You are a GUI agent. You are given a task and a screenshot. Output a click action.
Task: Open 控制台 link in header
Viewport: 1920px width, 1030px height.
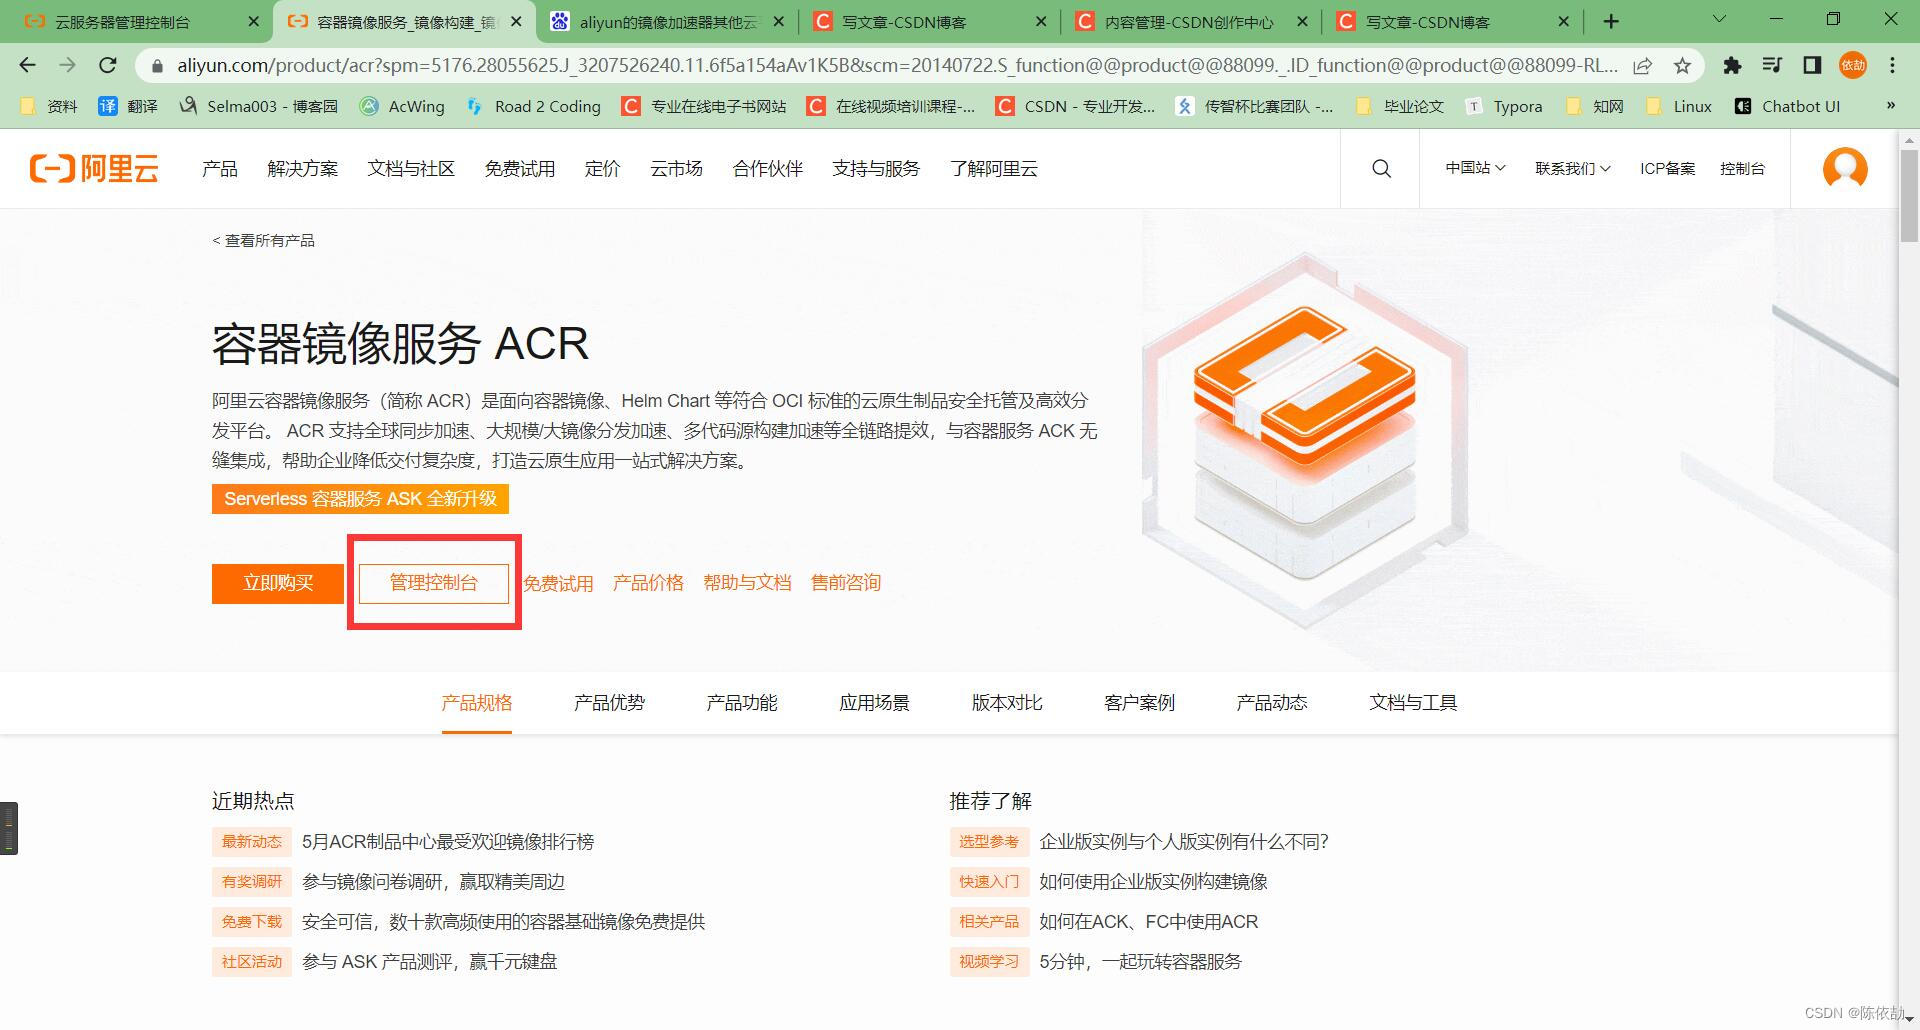[x=1742, y=168]
